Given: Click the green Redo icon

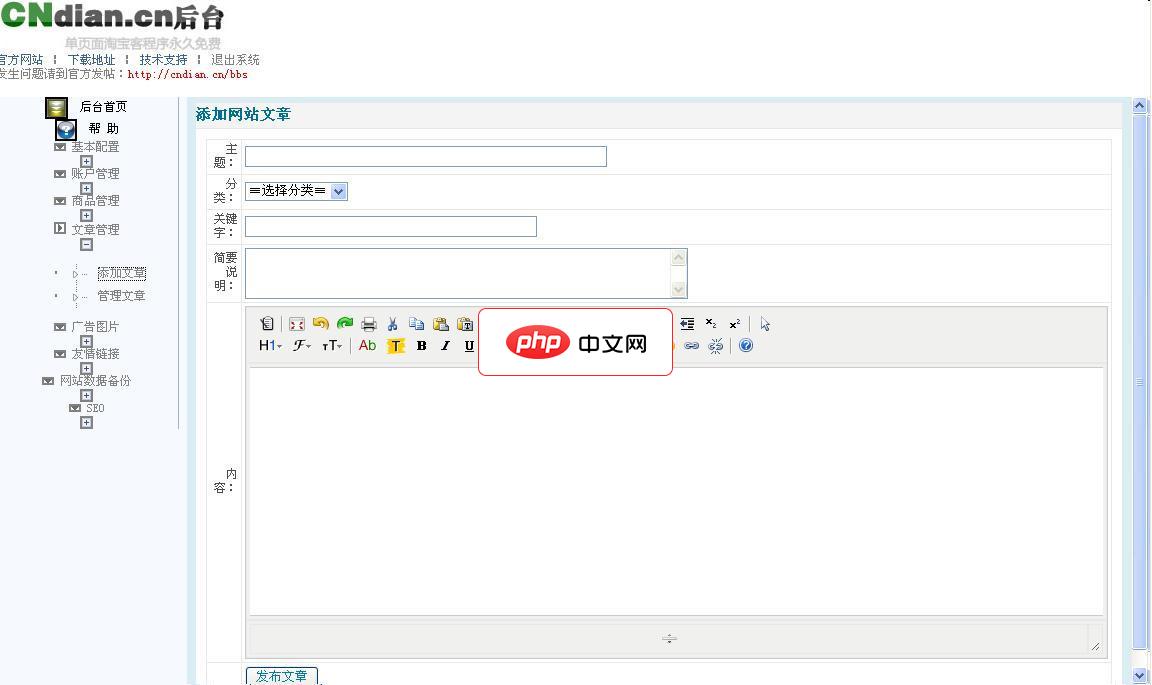Looking at the screenshot, I should 345,324.
